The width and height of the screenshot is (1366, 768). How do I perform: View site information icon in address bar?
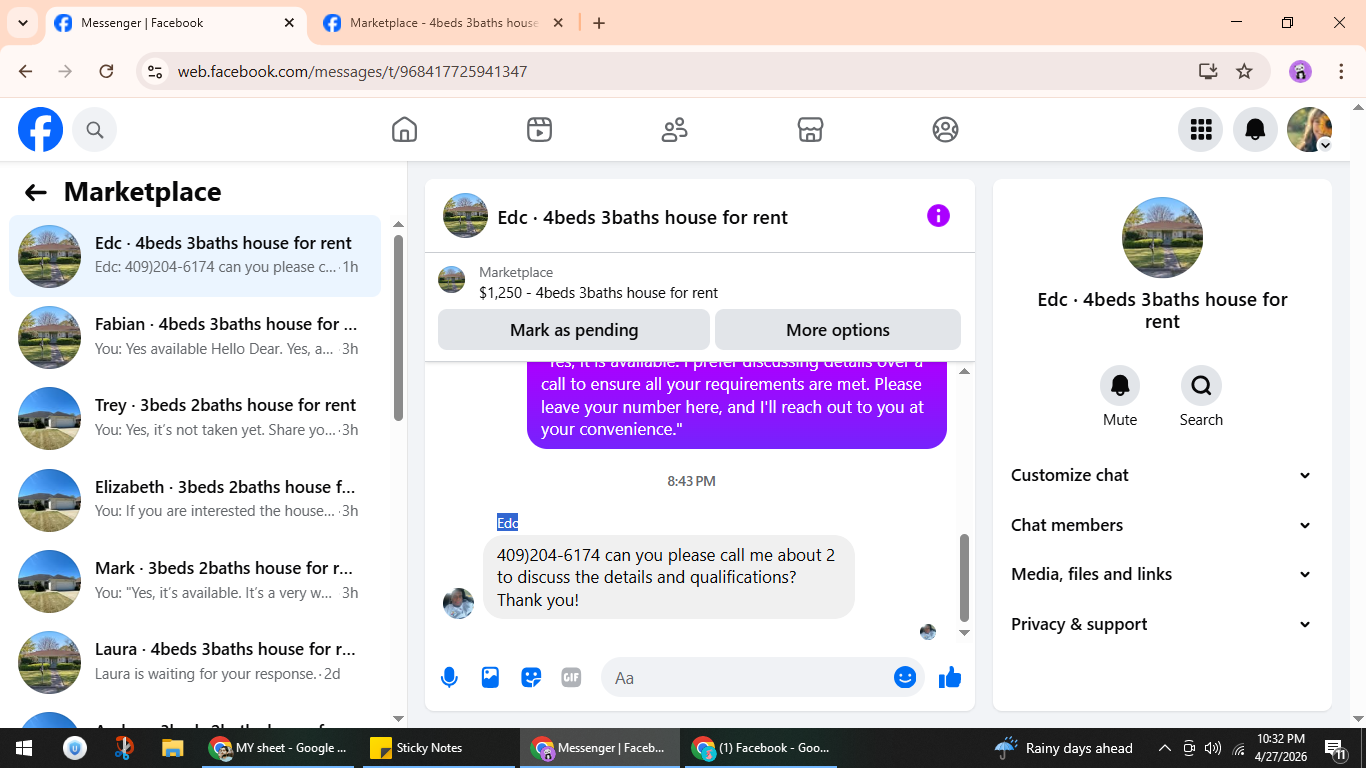(x=155, y=71)
